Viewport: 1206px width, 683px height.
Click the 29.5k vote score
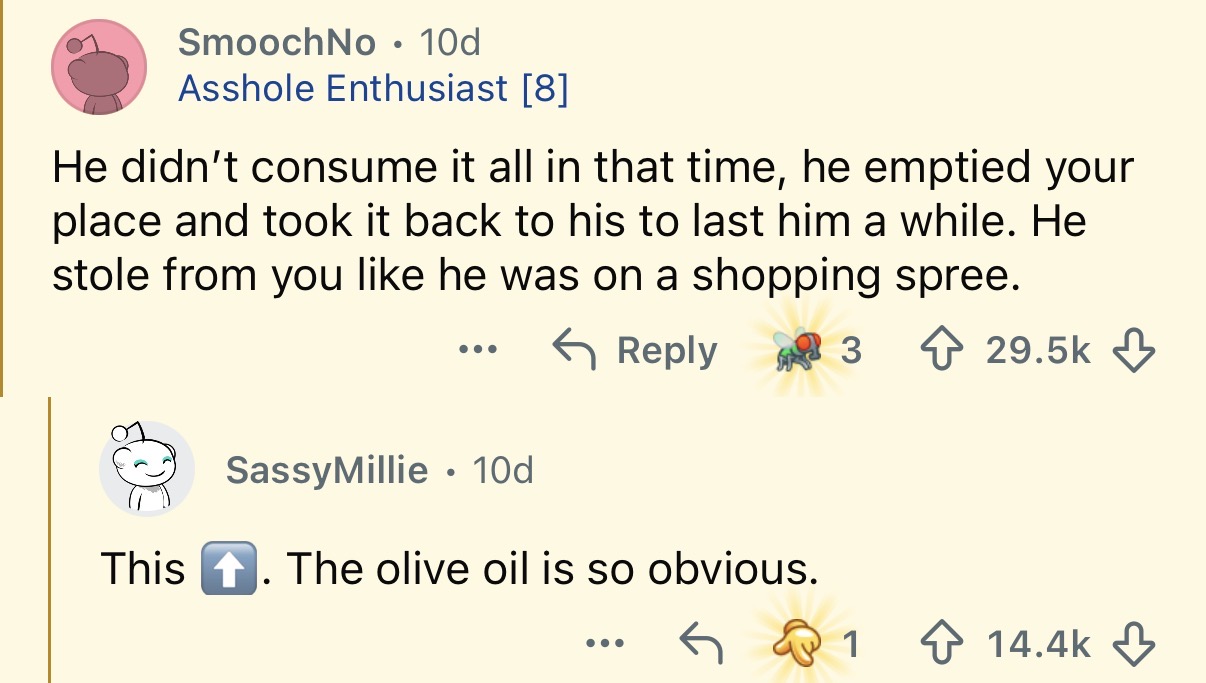(1037, 351)
